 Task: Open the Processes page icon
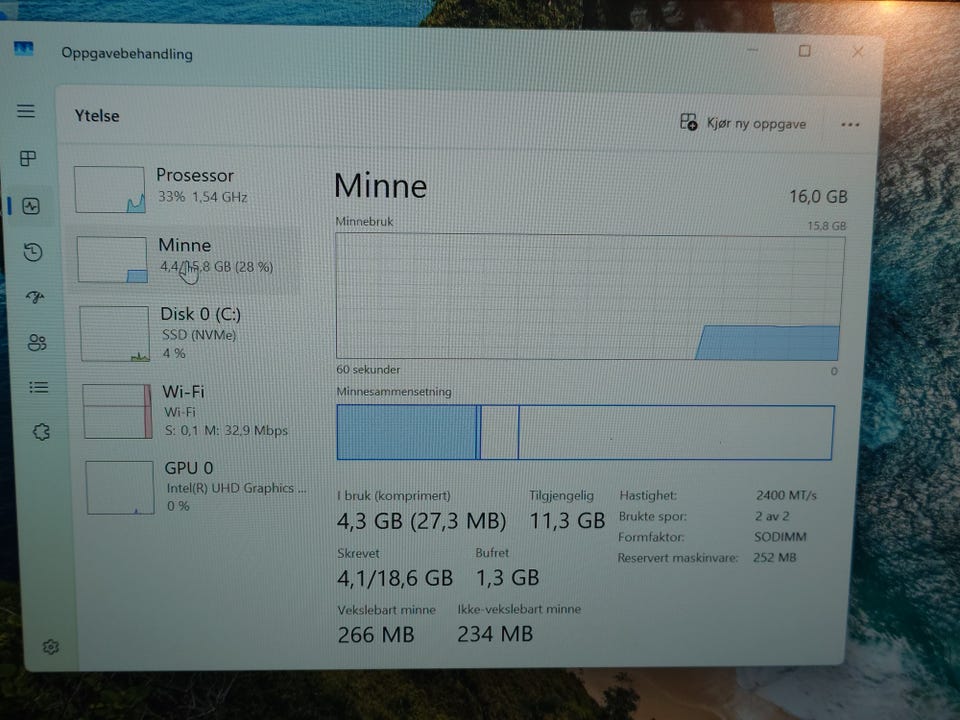(x=28, y=158)
